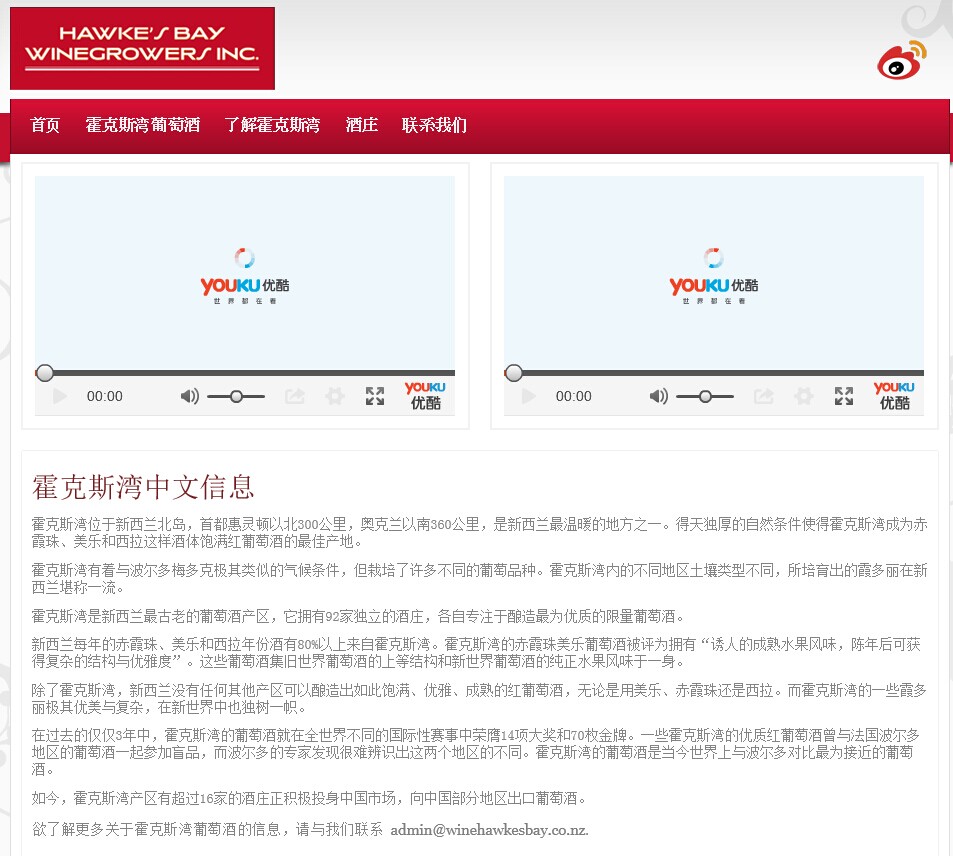Open settings gear on right video
This screenshot has width=953, height=856.
[x=804, y=397]
